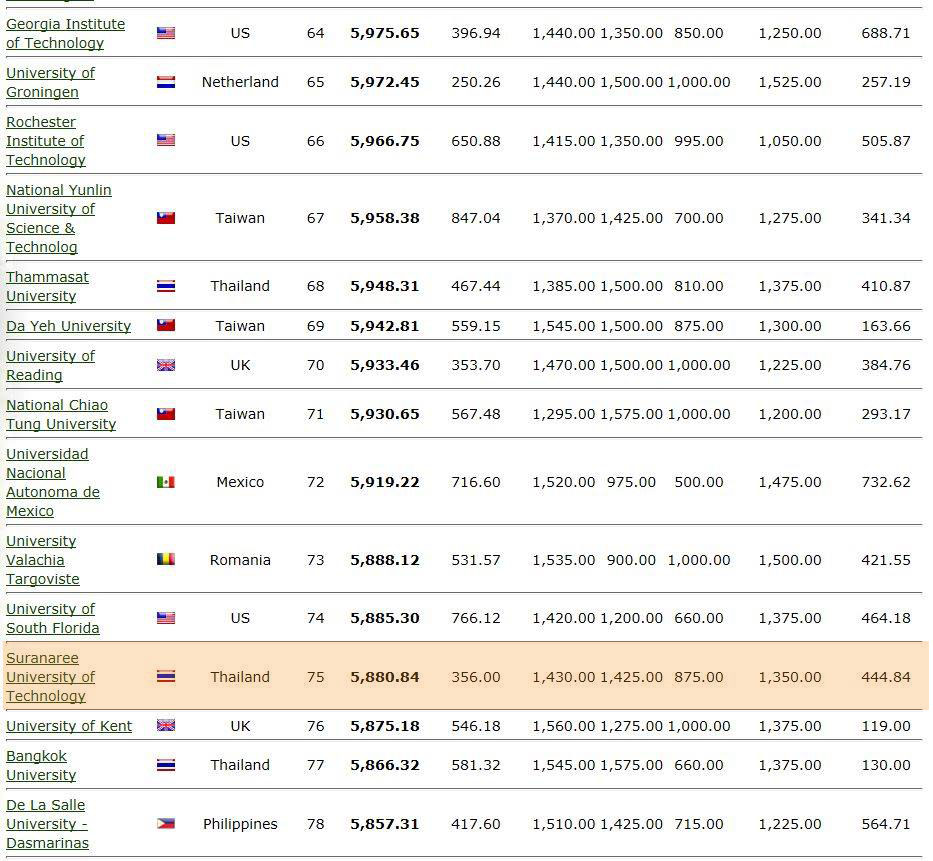Click the Taiwan flag beside Da Yeh University

[x=166, y=325]
